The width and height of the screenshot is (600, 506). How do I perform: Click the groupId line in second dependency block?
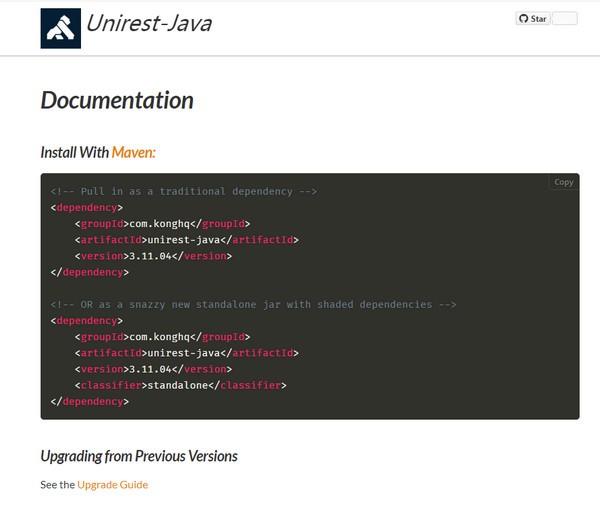pyautogui.click(x=161, y=337)
